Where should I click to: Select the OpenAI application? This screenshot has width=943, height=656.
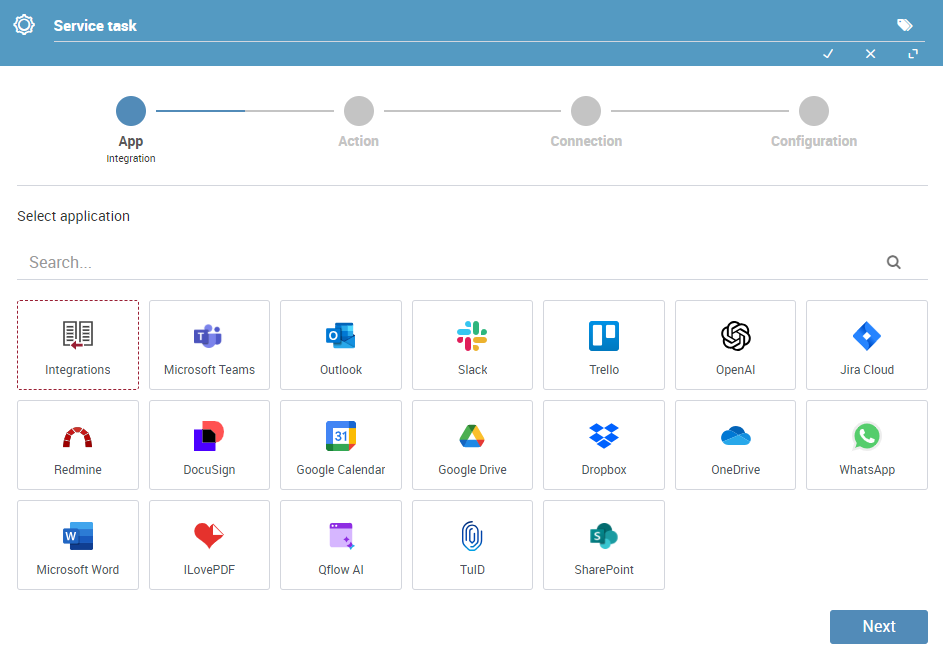coord(735,345)
